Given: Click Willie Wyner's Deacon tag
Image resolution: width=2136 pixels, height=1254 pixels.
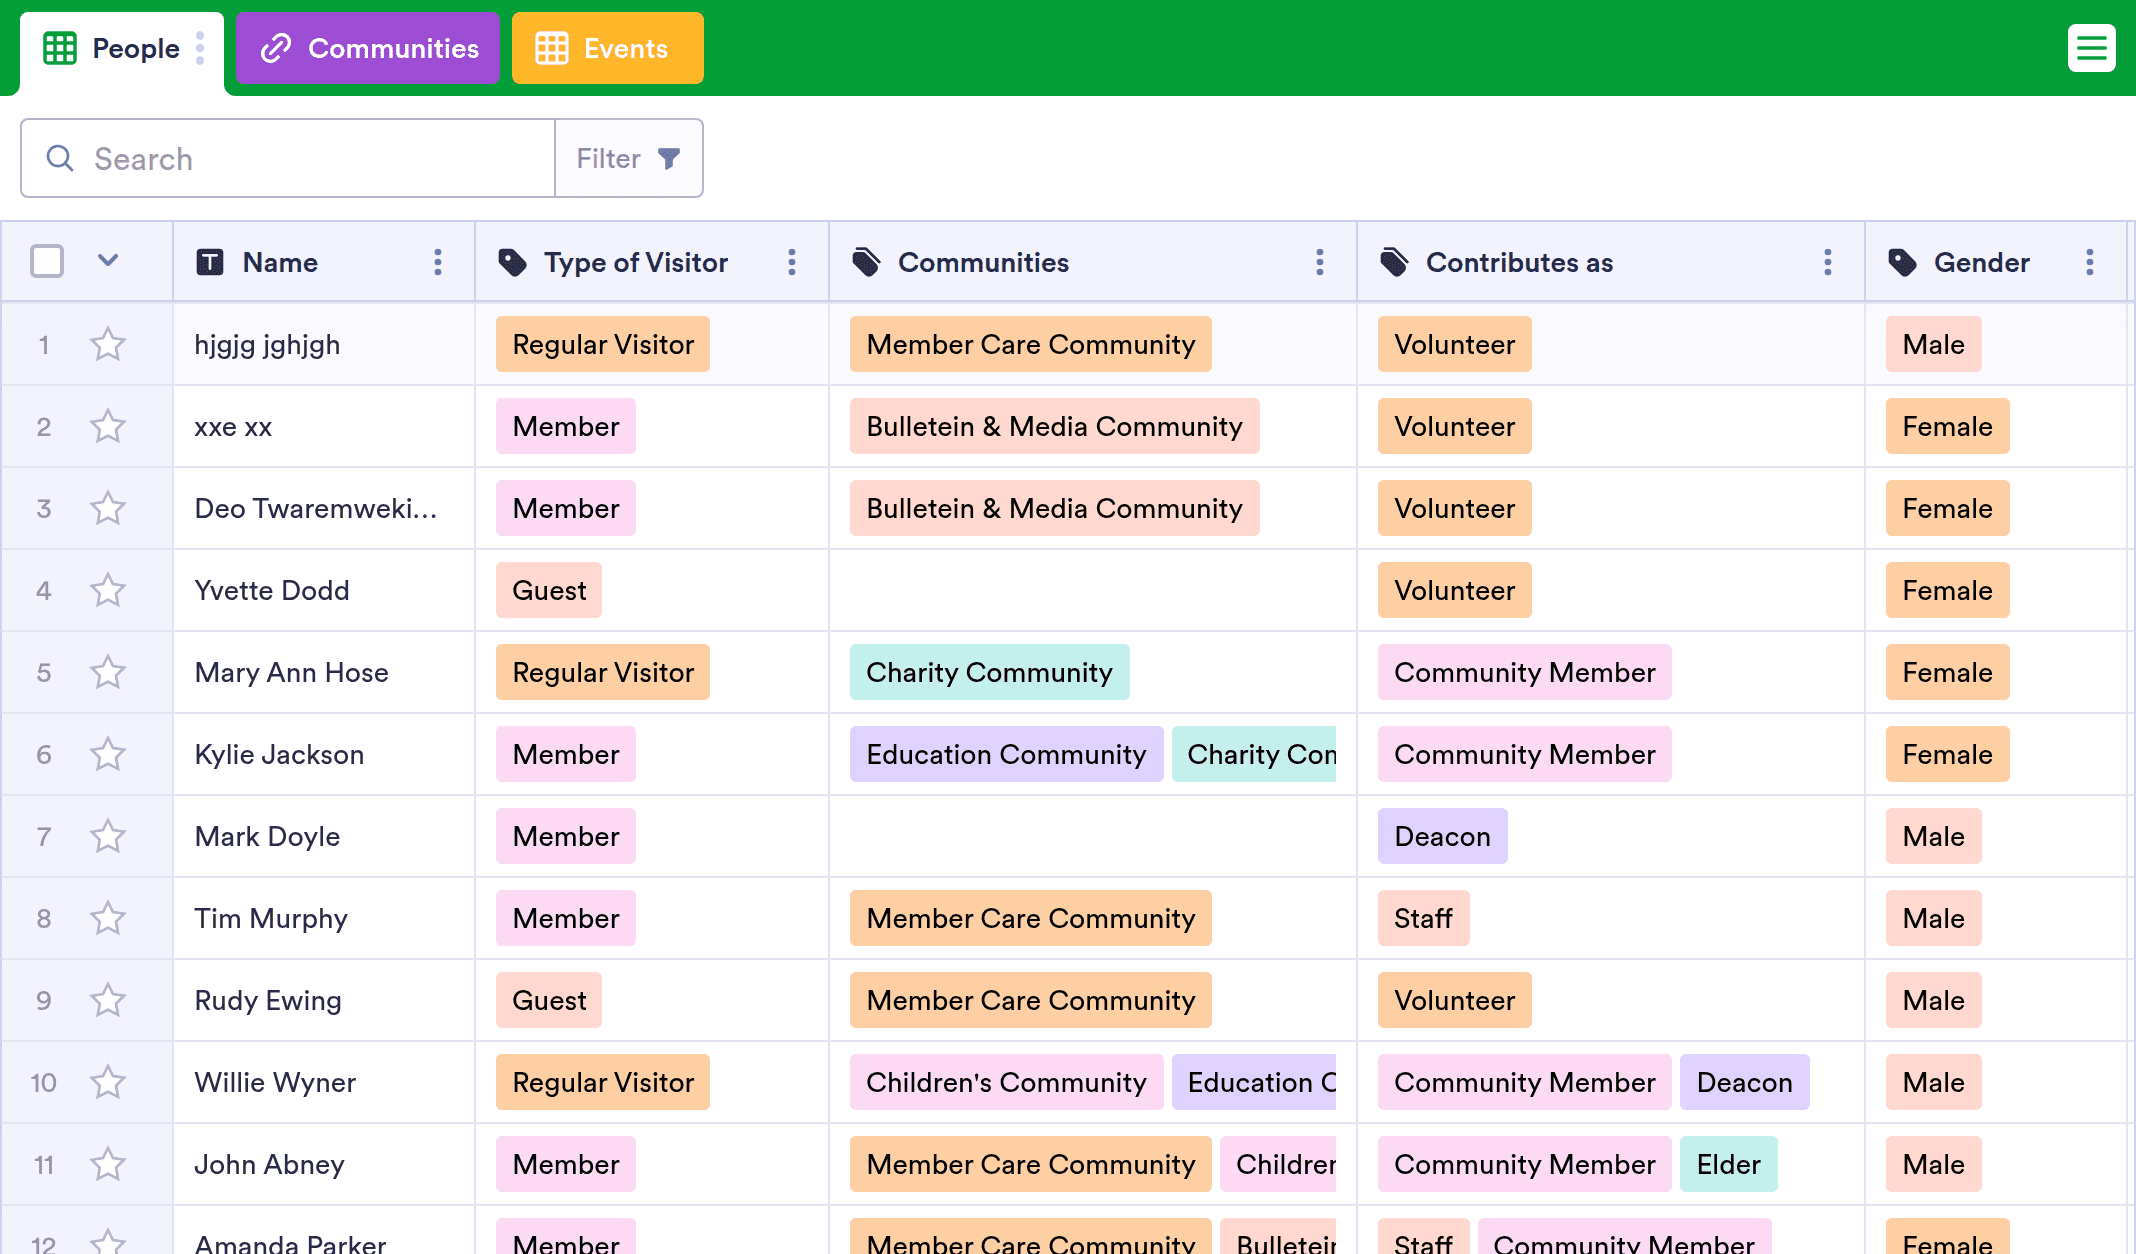Looking at the screenshot, I should pos(1744,1082).
